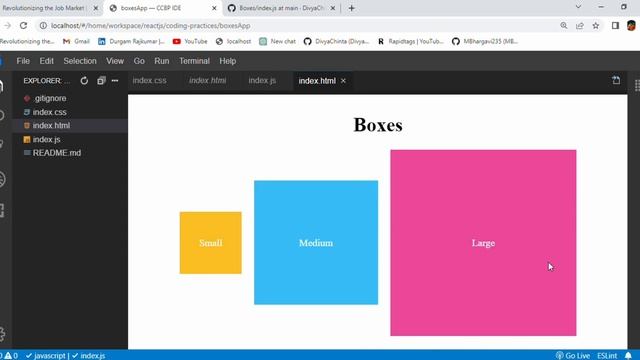The image size is (640, 360).
Task: Close the Boxes/index.js GitHub browser tab
Action: point(333,8)
